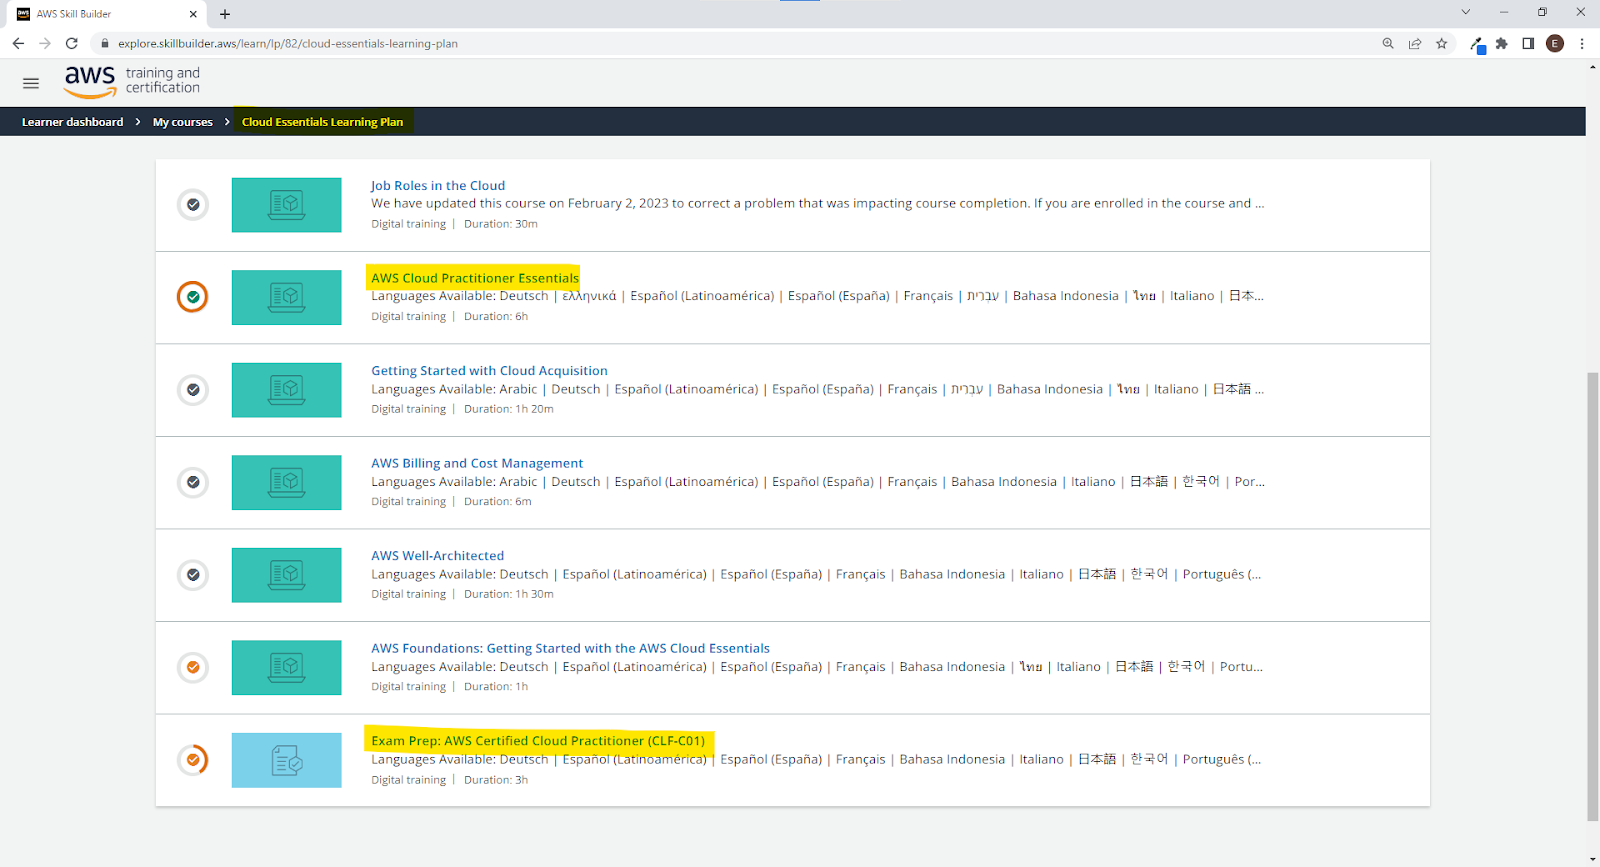The image size is (1600, 867).
Task: Open AWS Well-Architected course link
Action: (437, 555)
